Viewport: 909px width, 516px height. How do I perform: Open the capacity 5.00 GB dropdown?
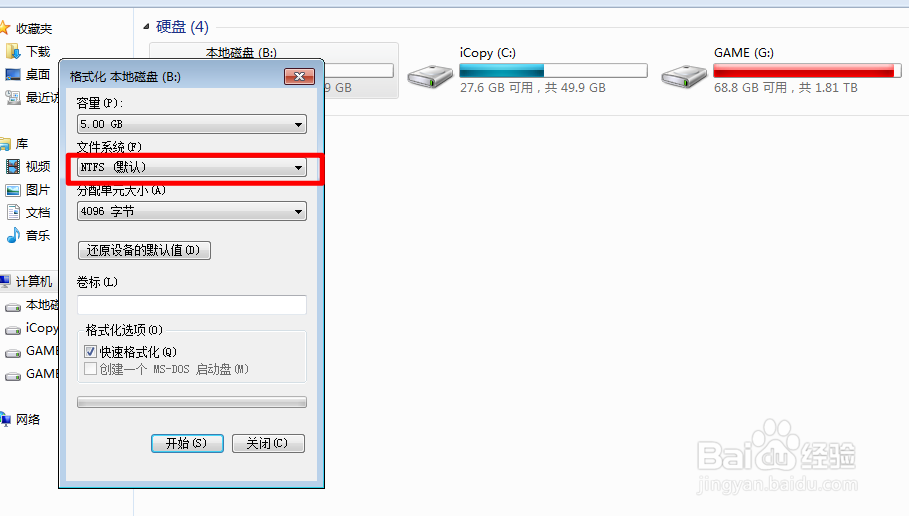point(192,124)
